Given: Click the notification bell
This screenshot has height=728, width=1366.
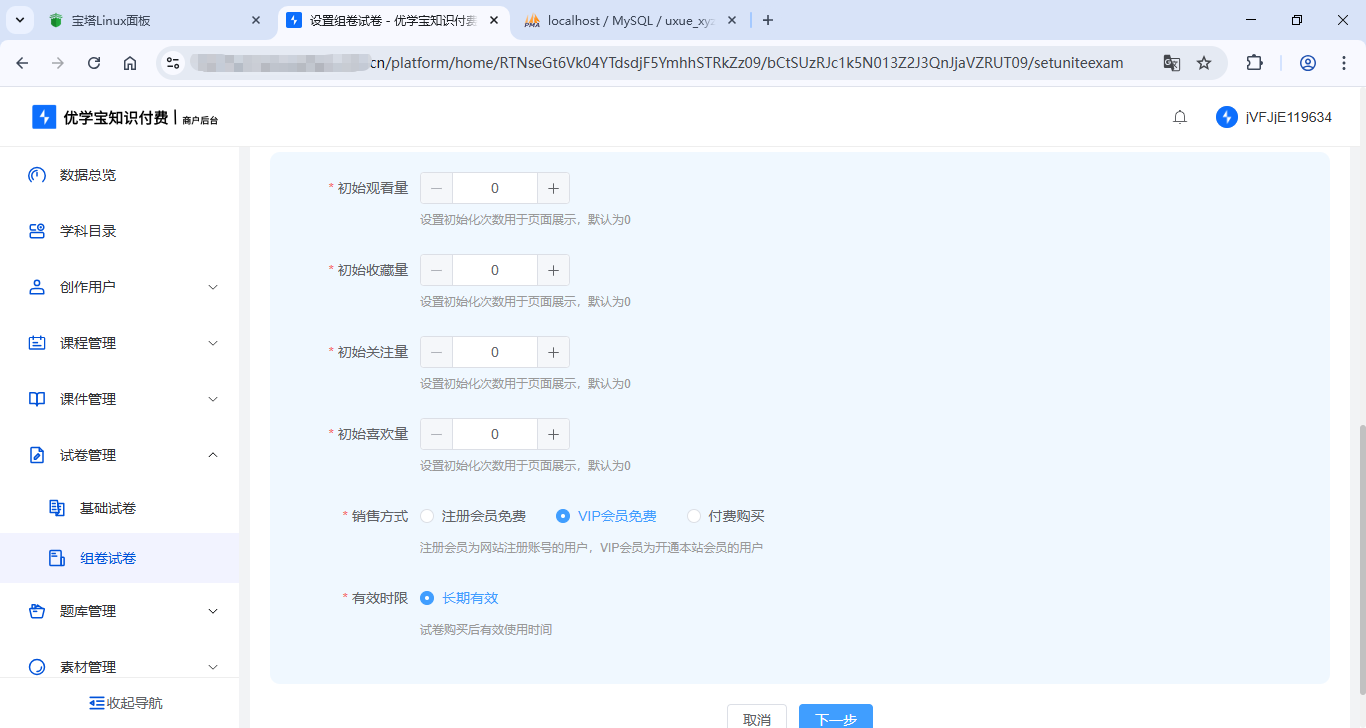Looking at the screenshot, I should click(x=1180, y=116).
